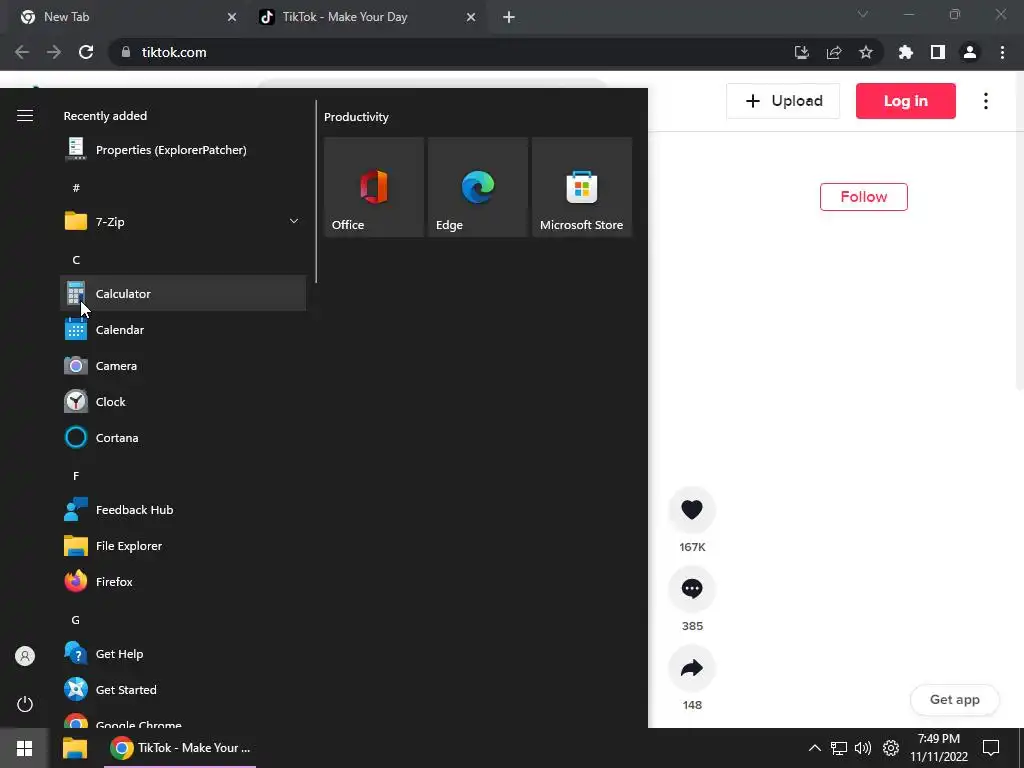Image resolution: width=1024 pixels, height=768 pixels.
Task: Open Chrome's three-dot menu
Action: 1002,52
